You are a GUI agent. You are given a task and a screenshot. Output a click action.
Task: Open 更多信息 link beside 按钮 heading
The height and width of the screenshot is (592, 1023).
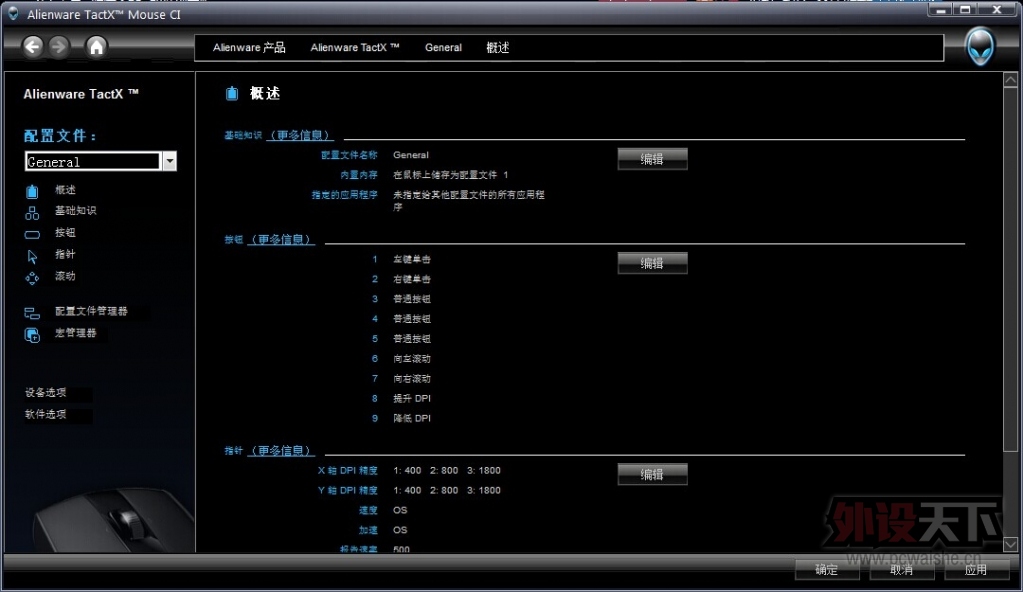pyautogui.click(x=282, y=240)
